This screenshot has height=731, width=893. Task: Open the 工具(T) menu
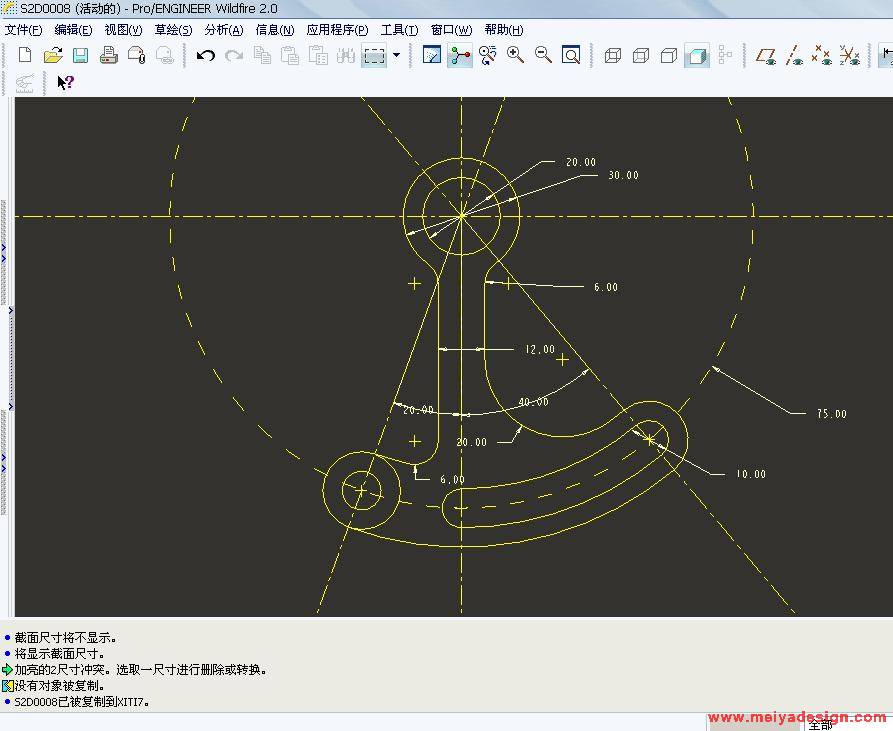pyautogui.click(x=399, y=30)
